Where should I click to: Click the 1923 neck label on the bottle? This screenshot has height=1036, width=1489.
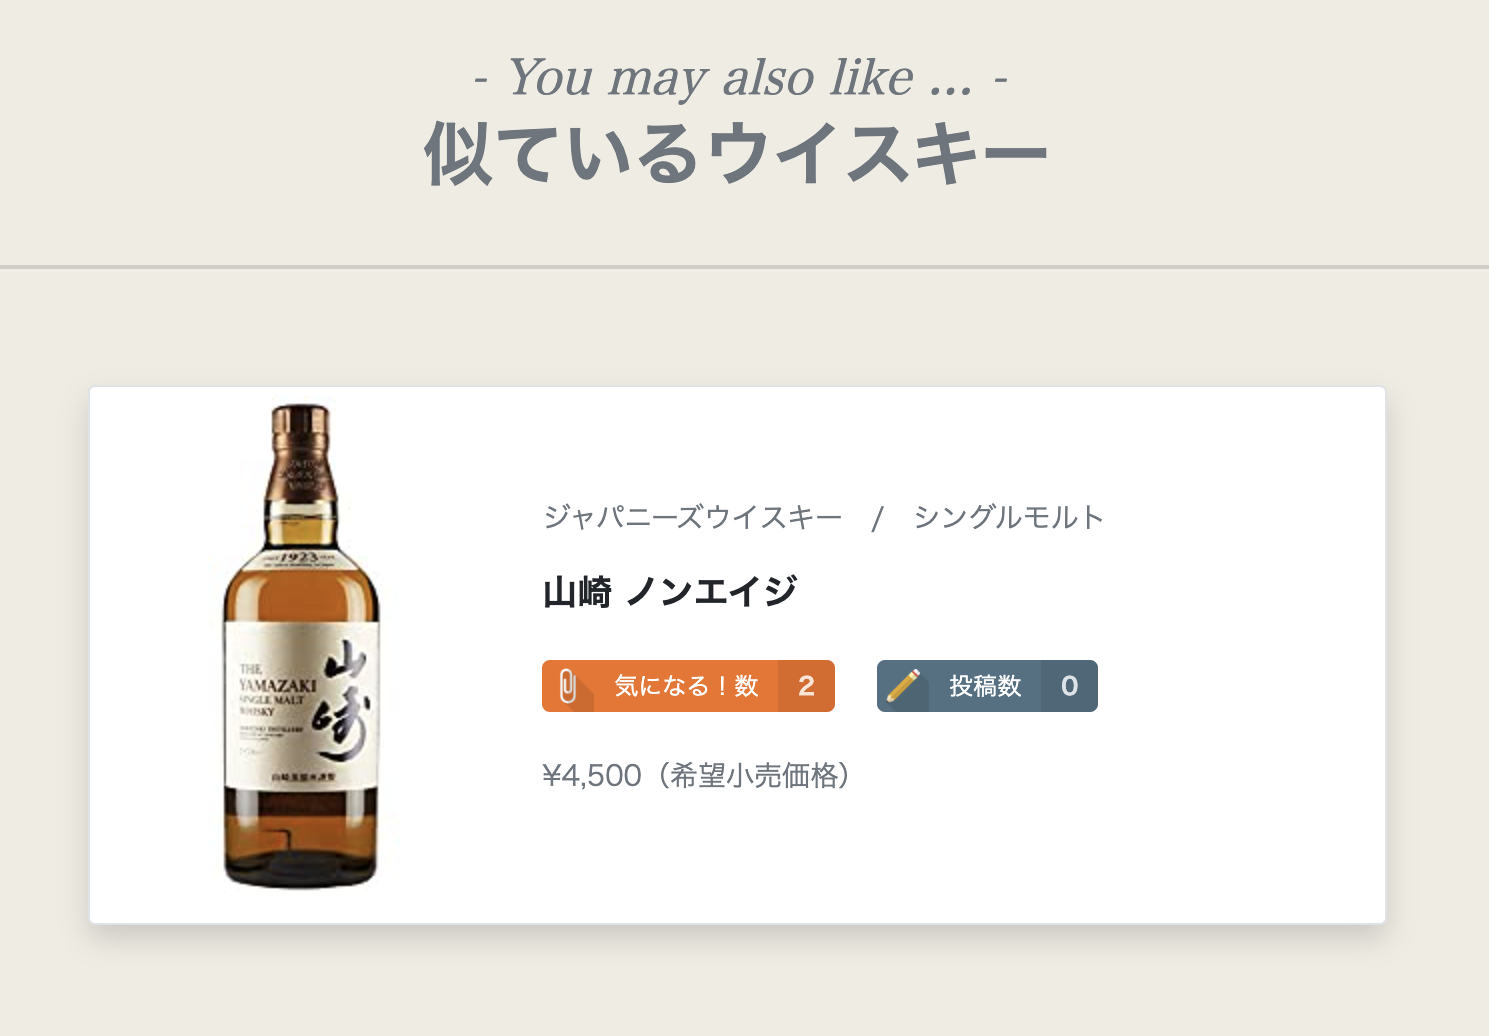pyautogui.click(x=301, y=558)
